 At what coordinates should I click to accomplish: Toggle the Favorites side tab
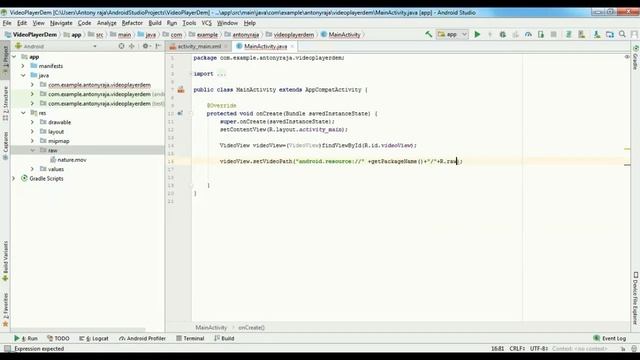(x=5, y=309)
